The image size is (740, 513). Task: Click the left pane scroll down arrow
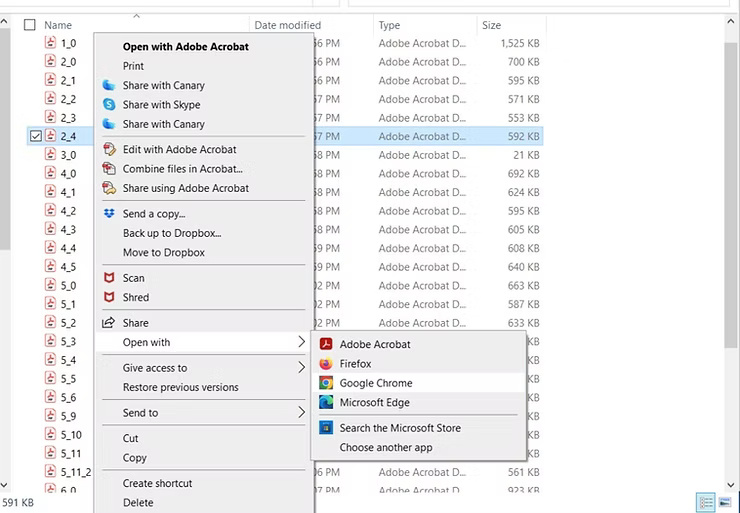tap(4, 485)
